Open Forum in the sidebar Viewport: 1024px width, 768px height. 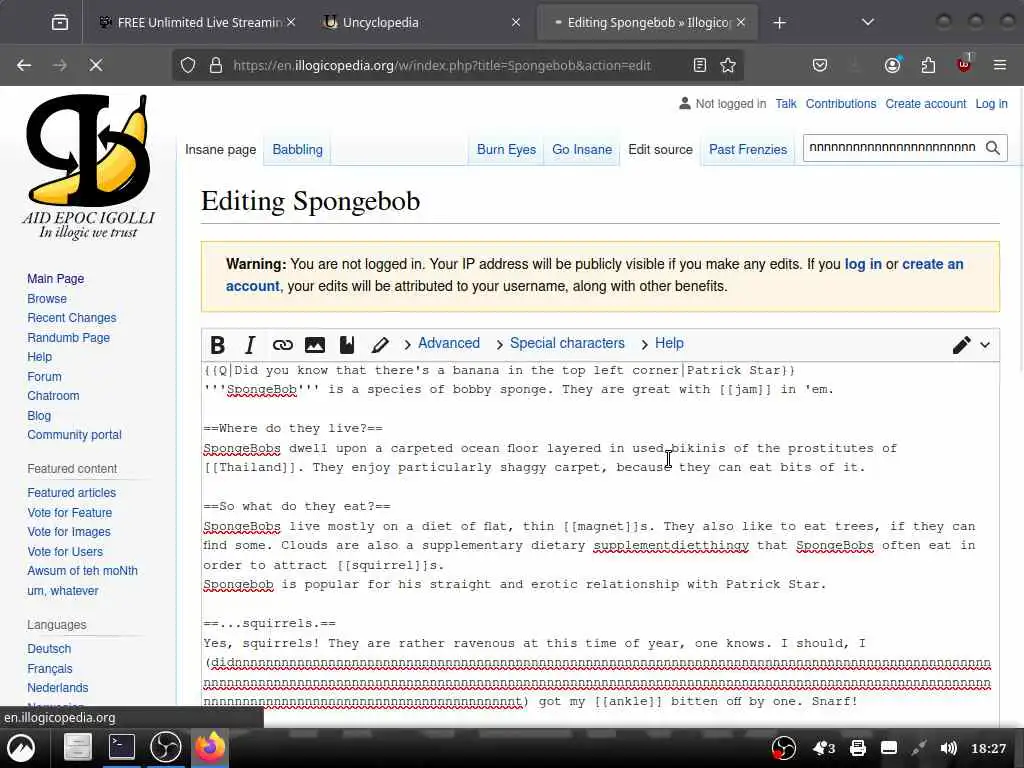click(x=44, y=377)
